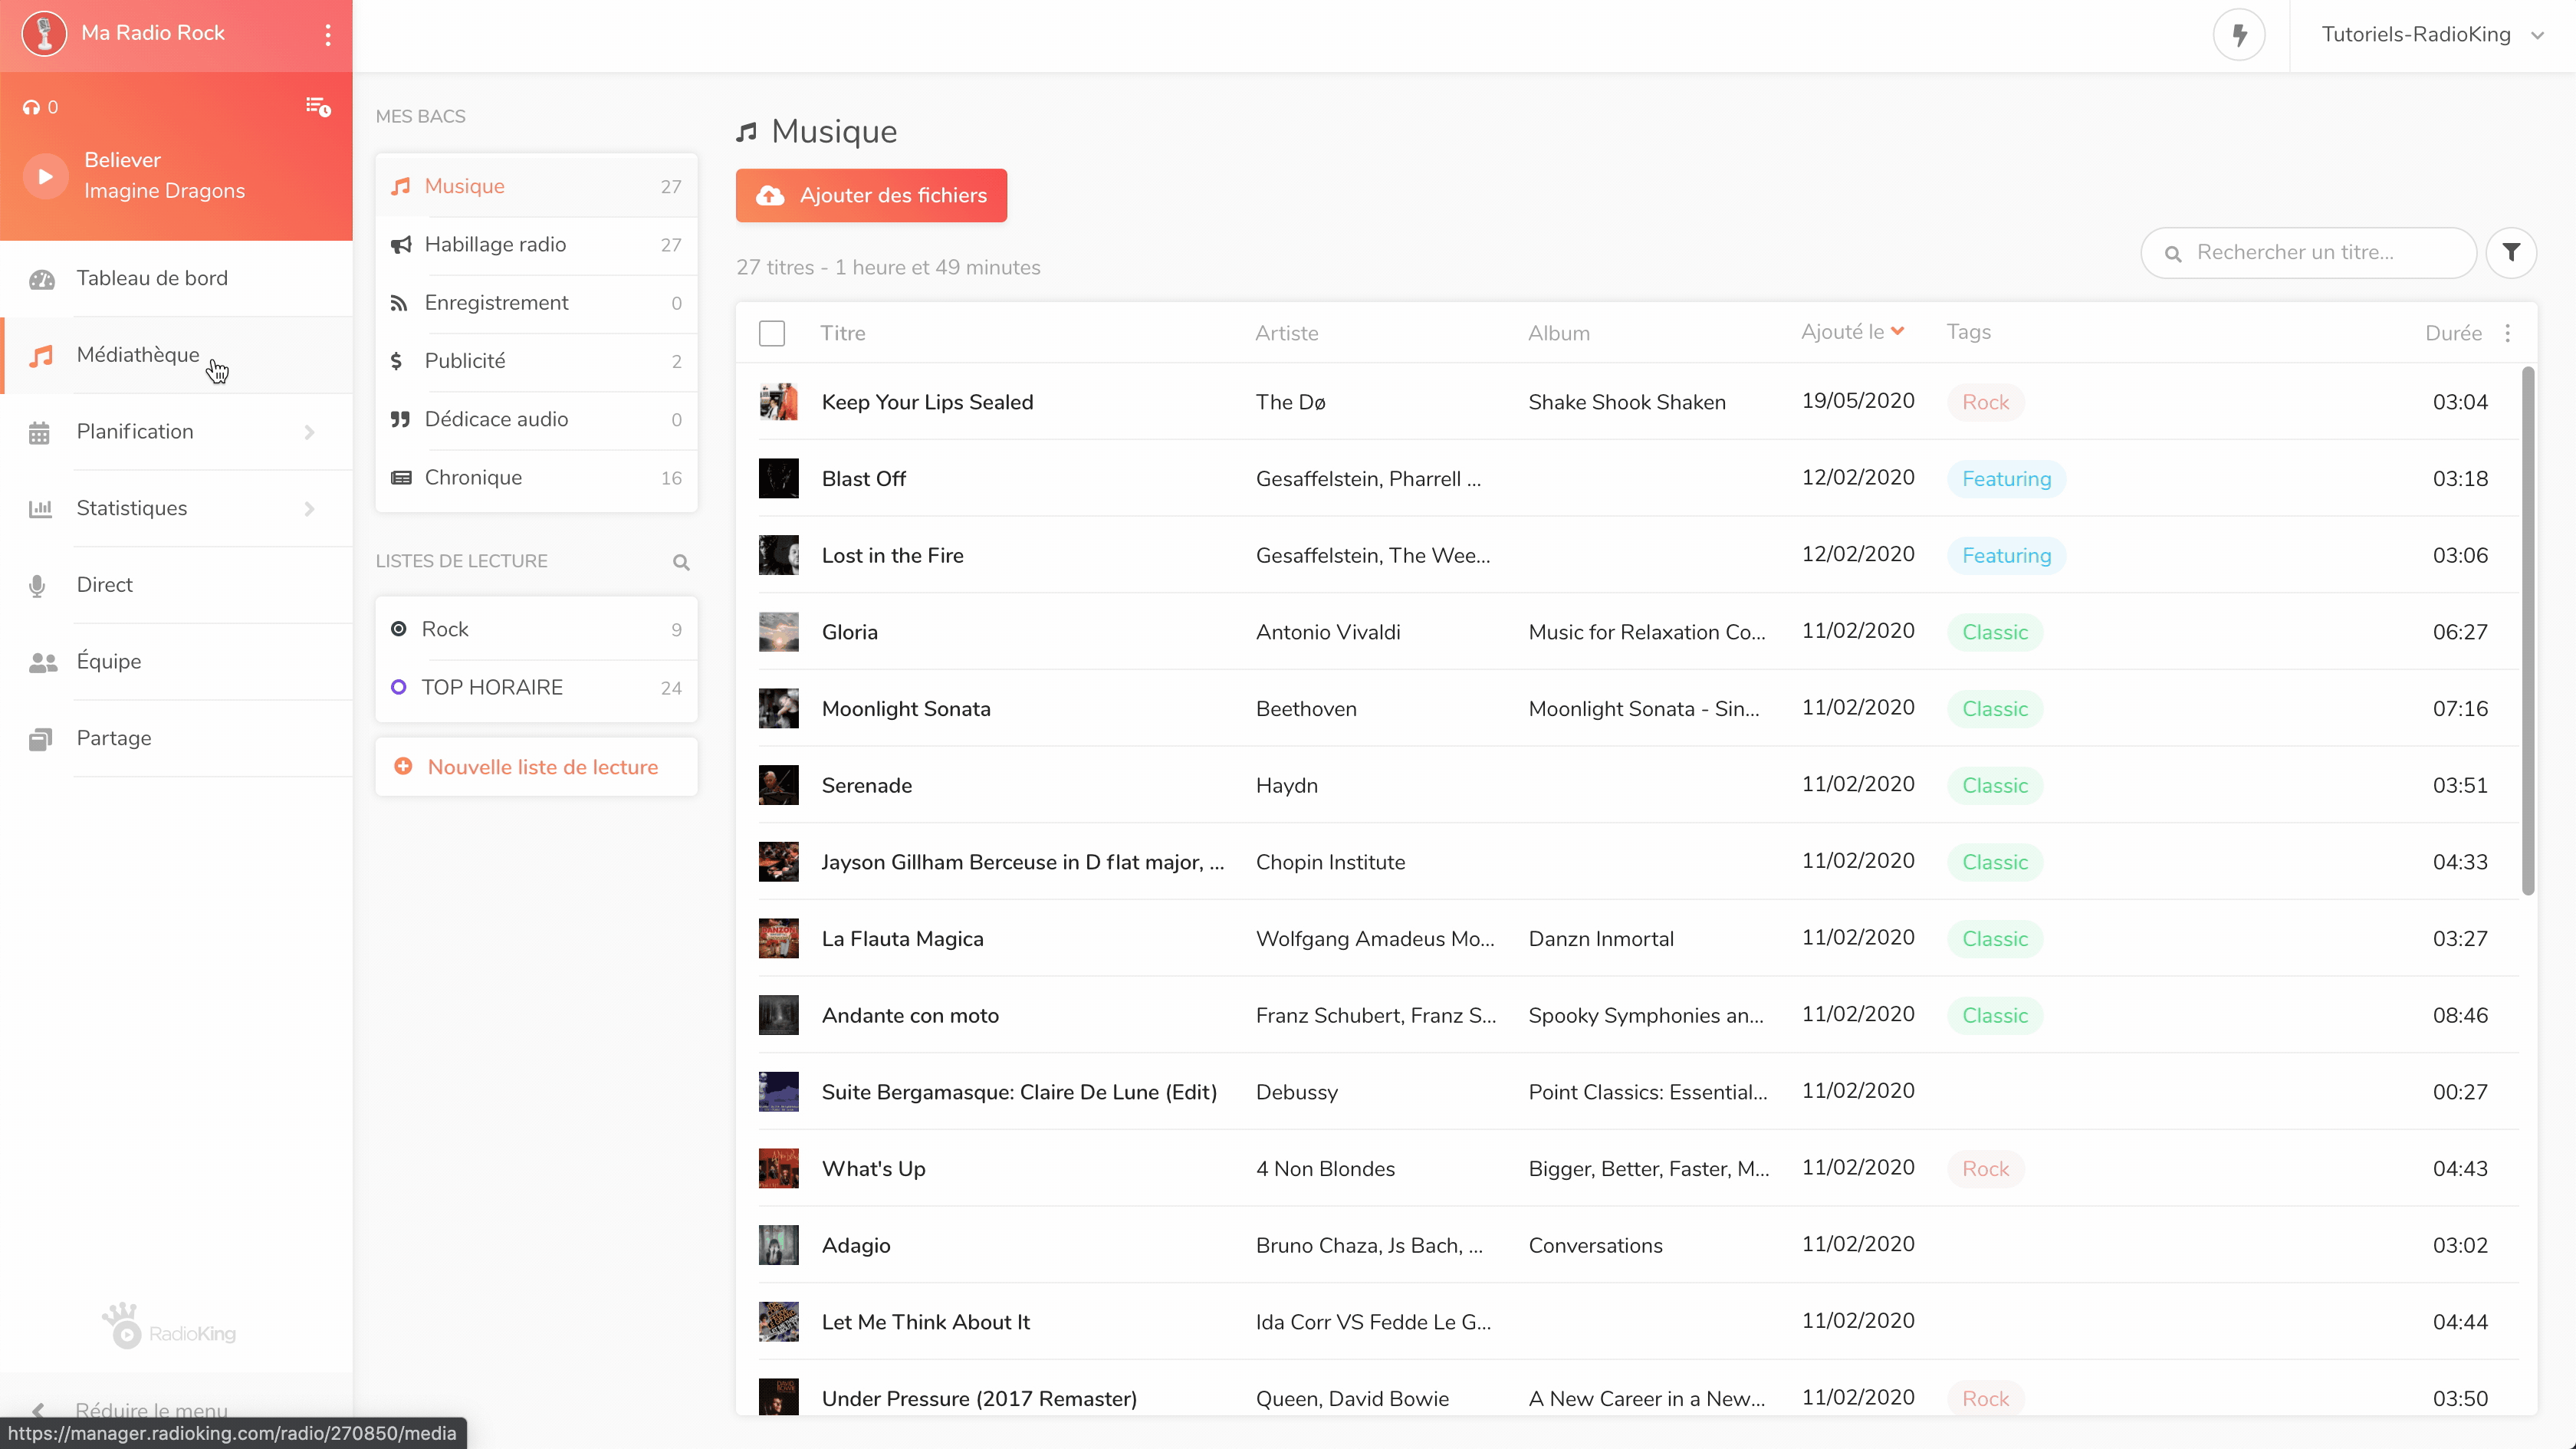The image size is (2576, 1449).
Task: Sort by Titre column header
Action: pos(843,333)
